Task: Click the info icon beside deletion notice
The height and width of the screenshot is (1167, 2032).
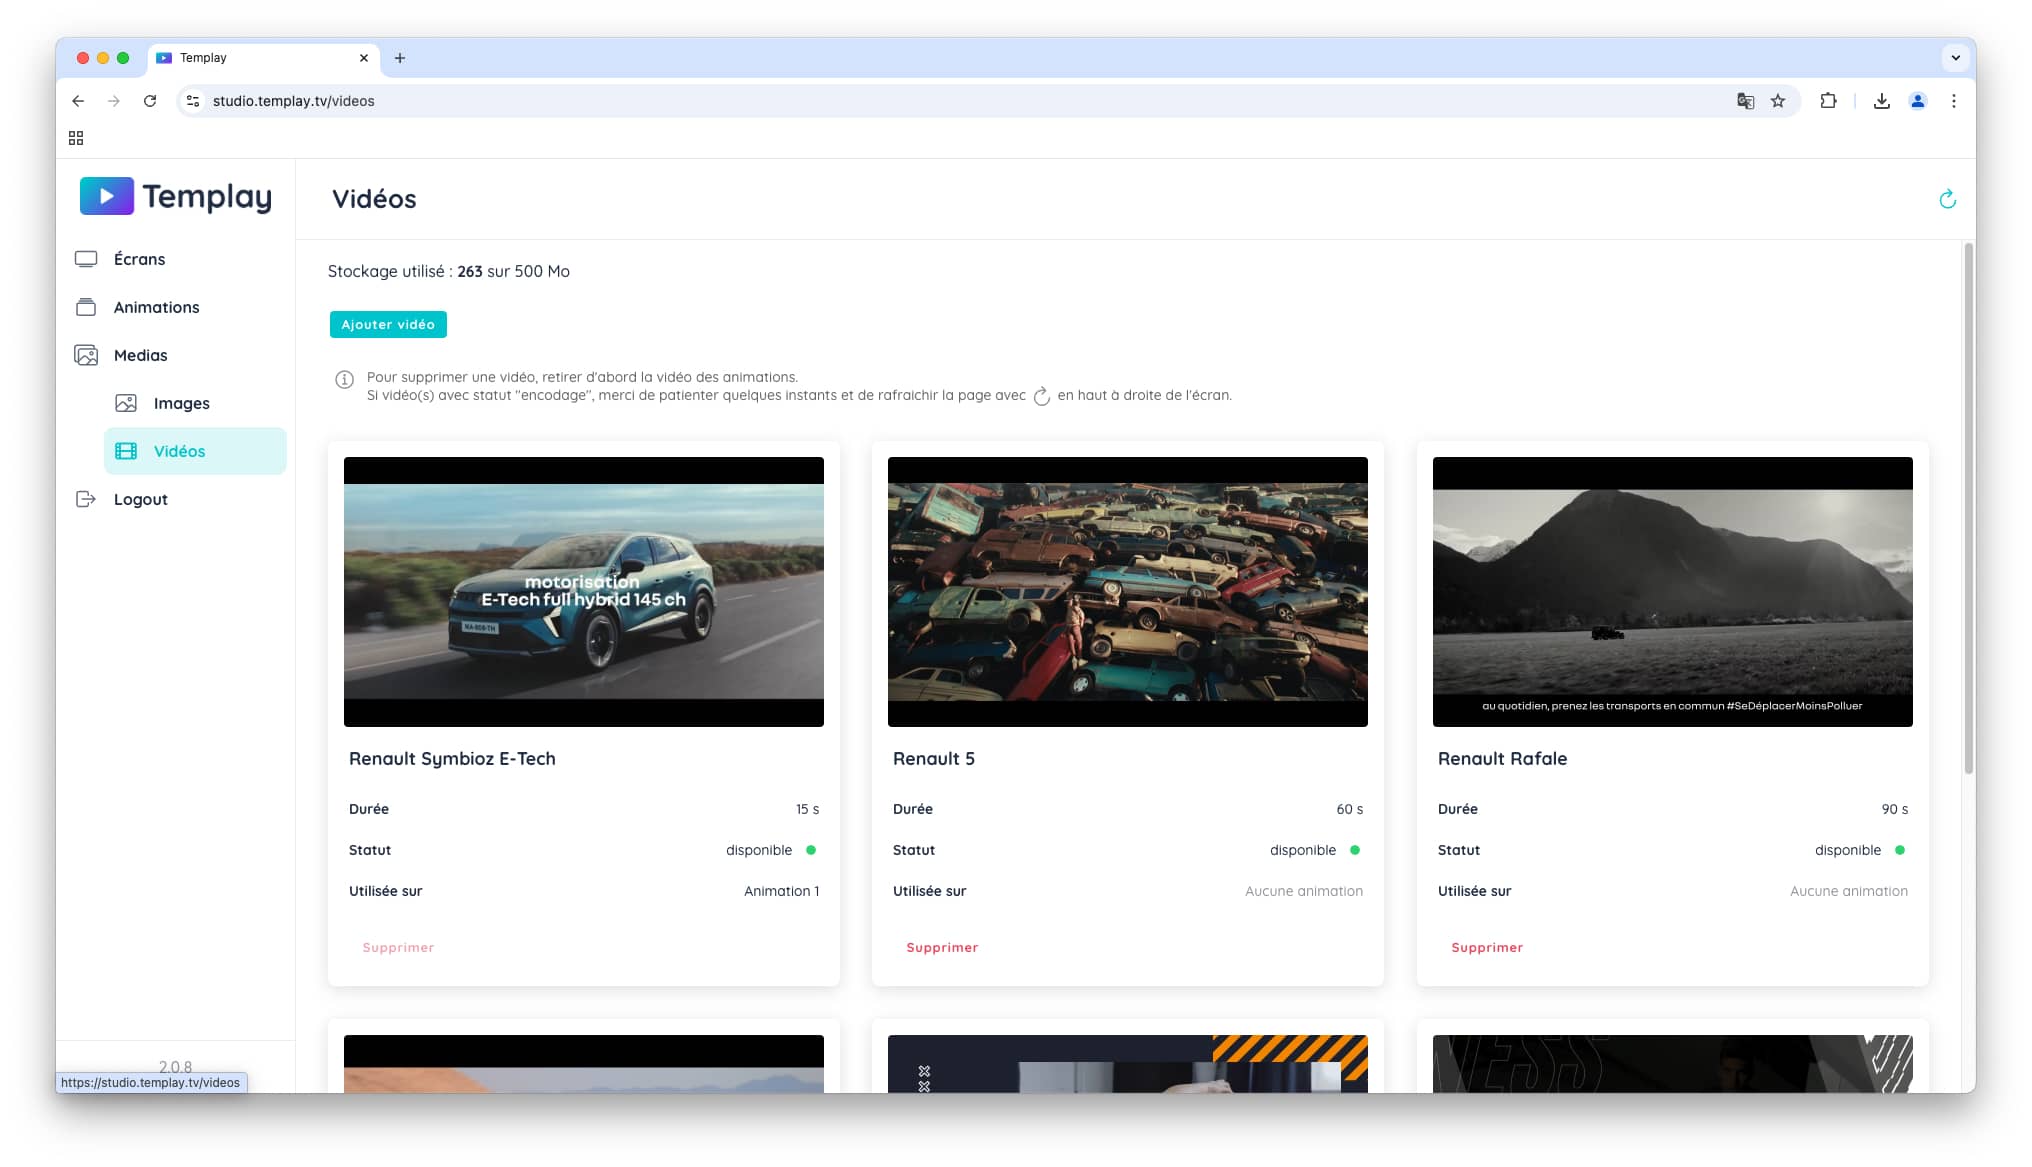Action: [344, 379]
